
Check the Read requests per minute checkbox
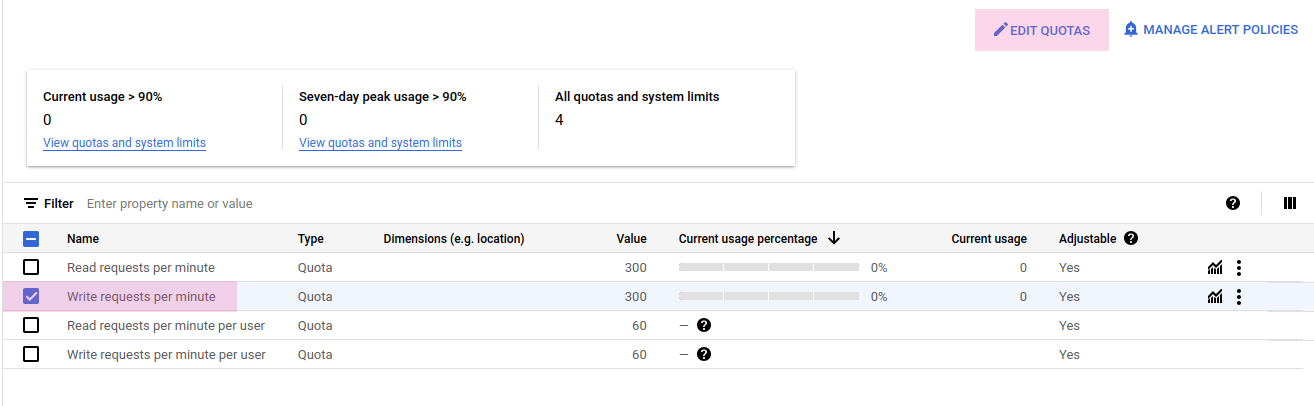[x=31, y=268]
